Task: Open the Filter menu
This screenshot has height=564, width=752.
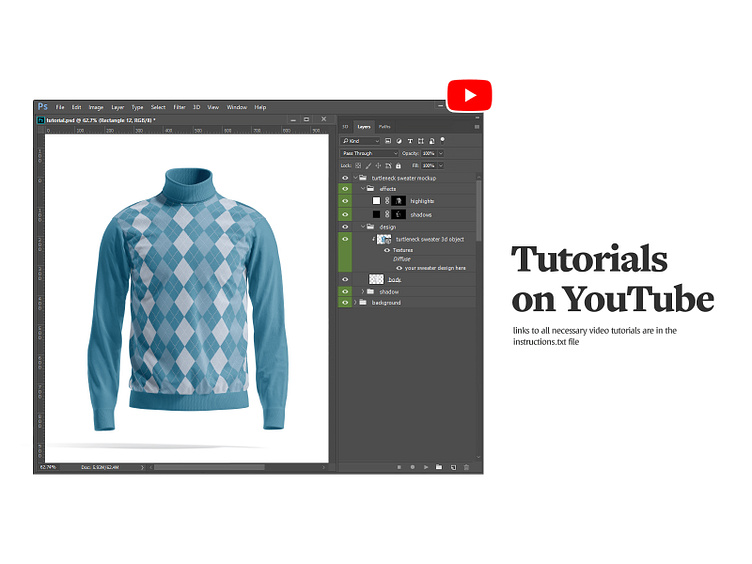Action: click(179, 107)
